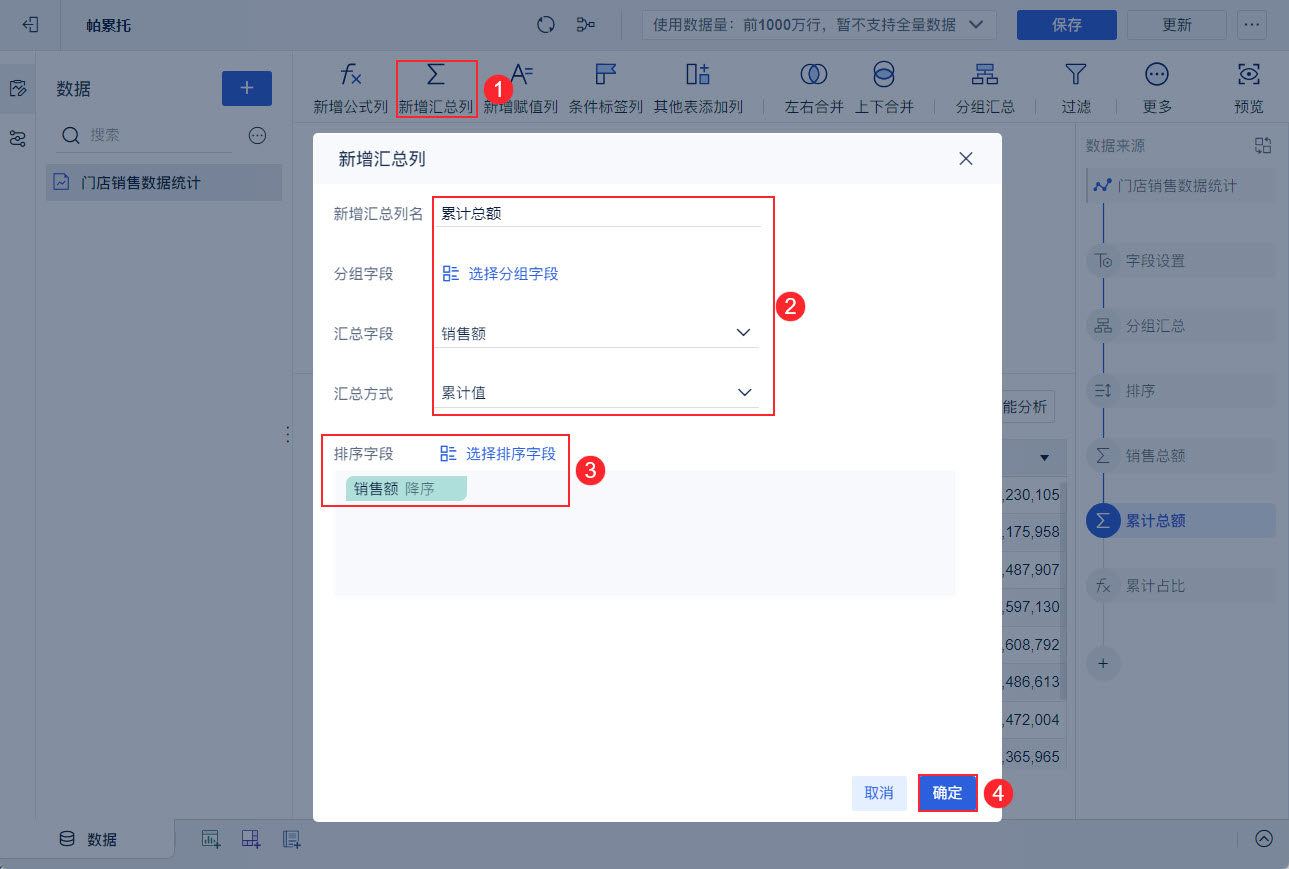Choose 新增赋值列 in the toolbar

[521, 88]
